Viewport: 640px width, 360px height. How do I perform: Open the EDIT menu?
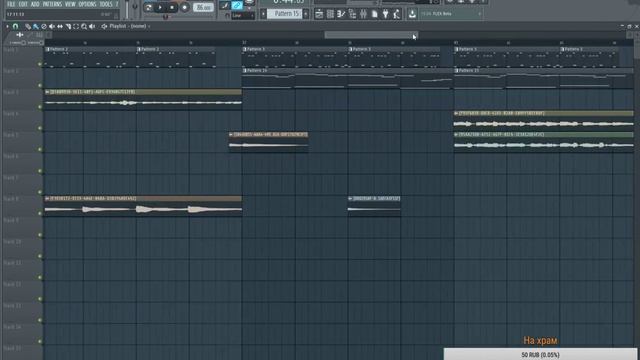click(x=23, y=4)
